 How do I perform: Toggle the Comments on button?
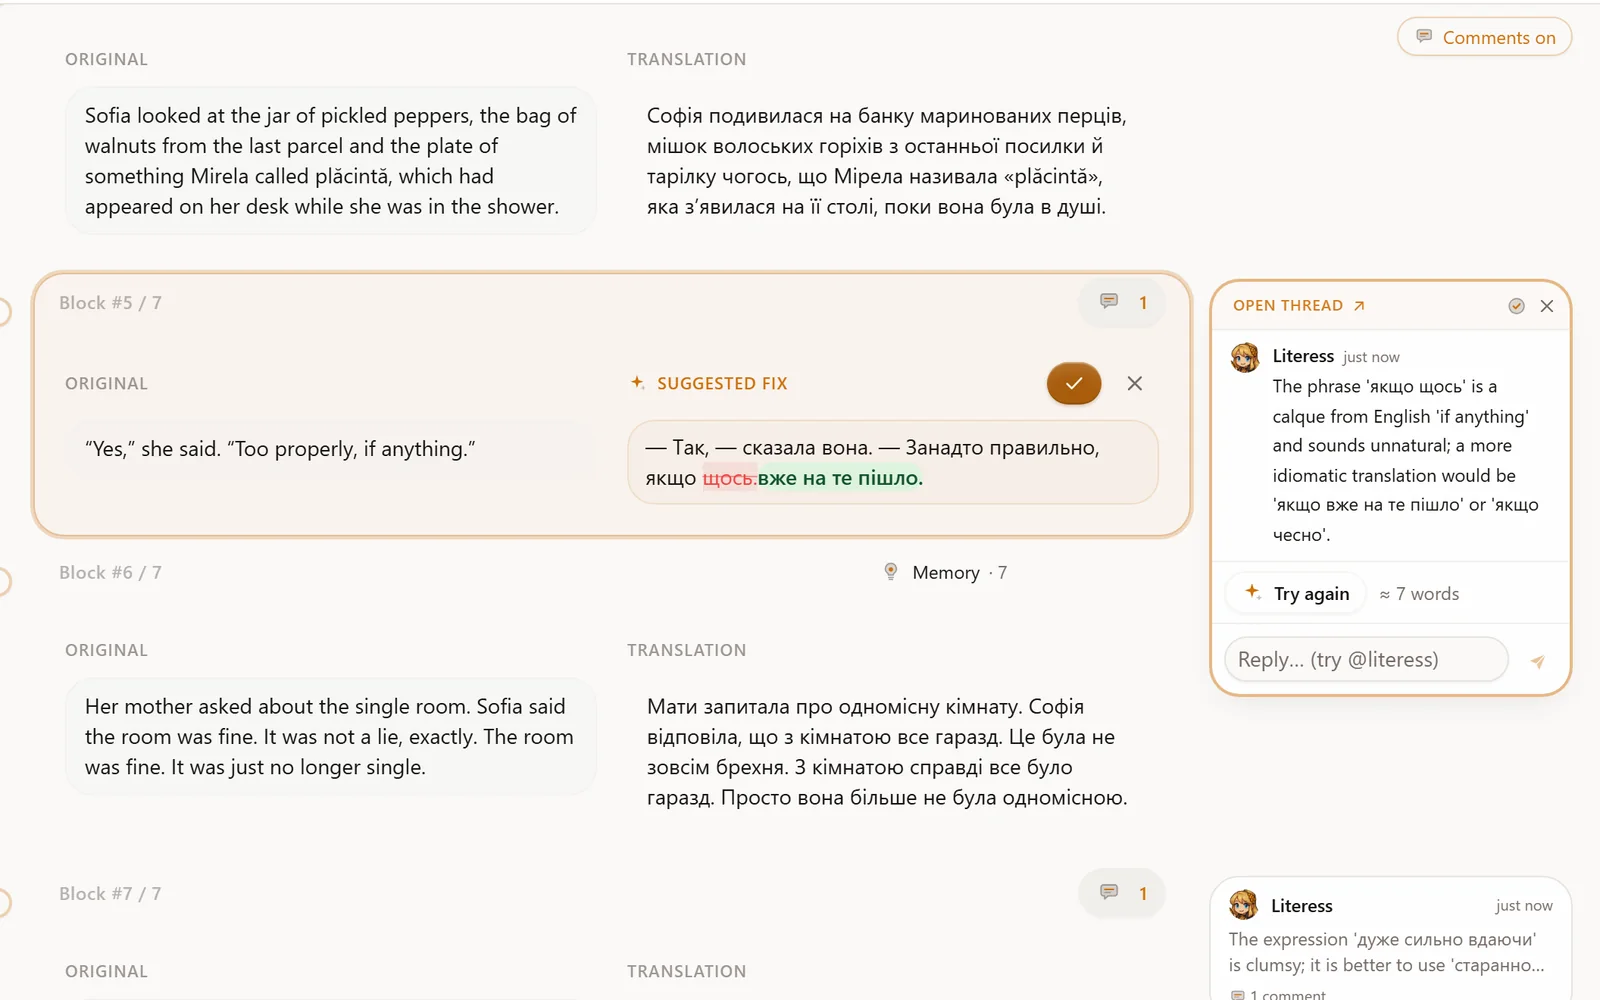[1484, 37]
